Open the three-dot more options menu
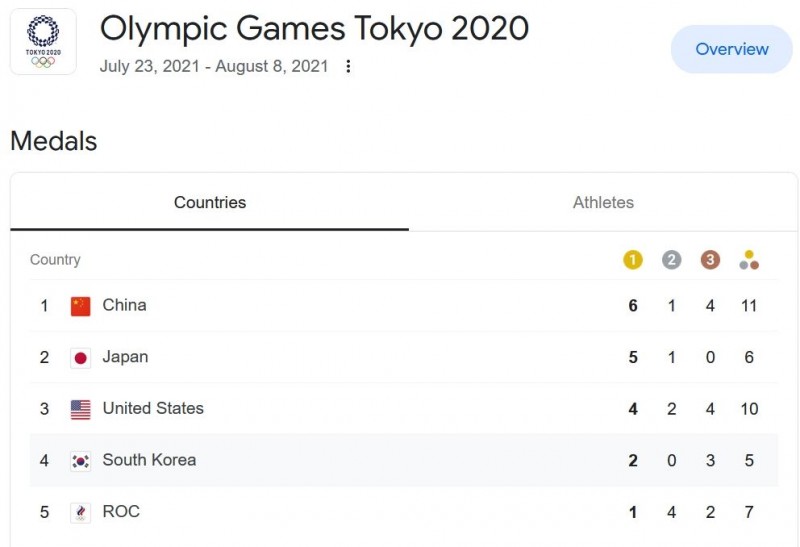This screenshot has width=800, height=547. tap(348, 66)
